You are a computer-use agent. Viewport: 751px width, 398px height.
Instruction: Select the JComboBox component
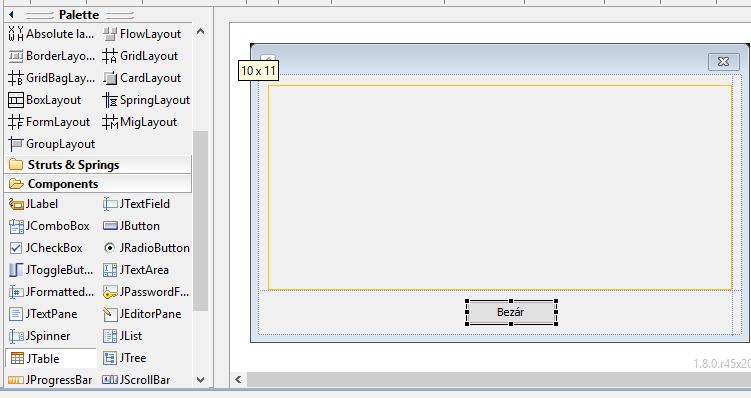(49, 226)
